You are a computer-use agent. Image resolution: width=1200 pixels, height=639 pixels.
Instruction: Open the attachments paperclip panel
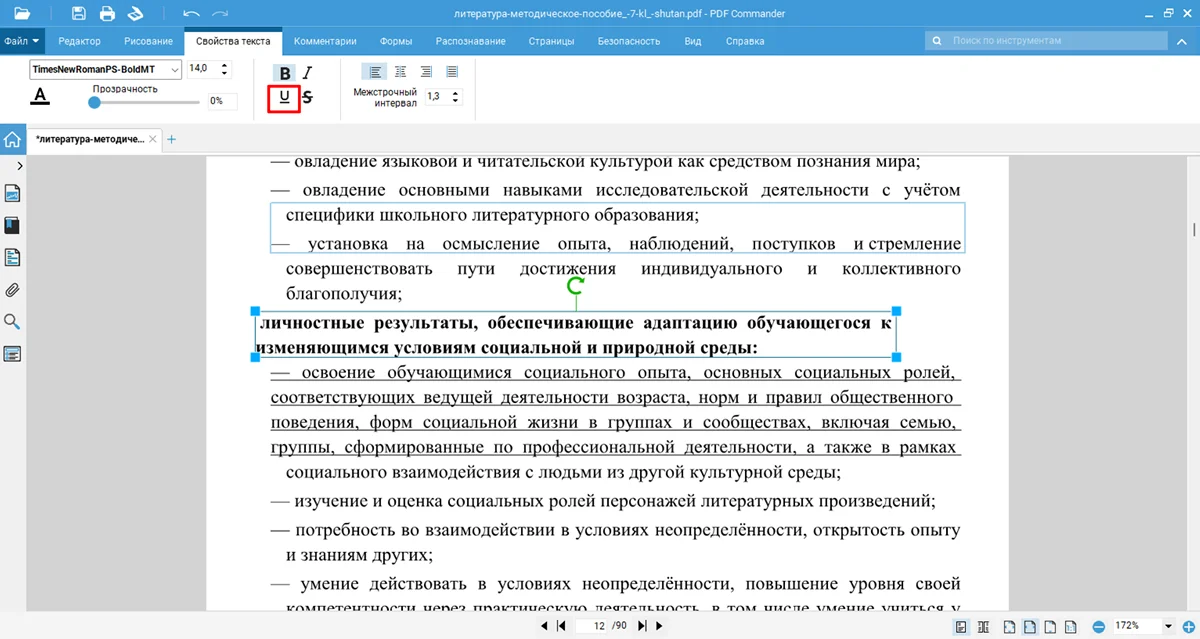tap(13, 290)
